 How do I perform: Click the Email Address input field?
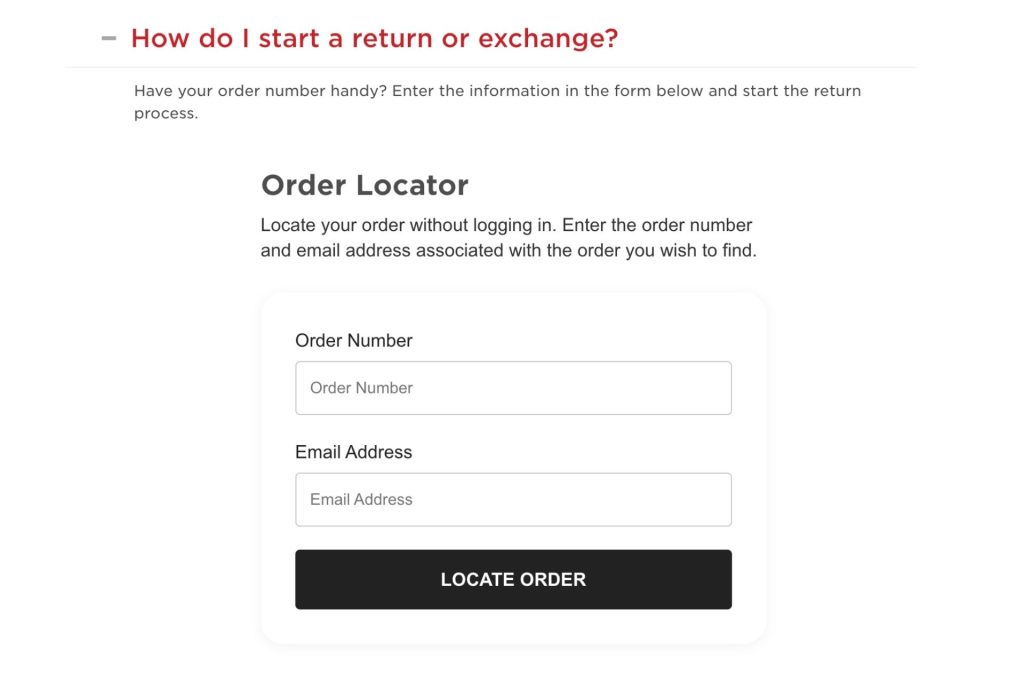513,498
